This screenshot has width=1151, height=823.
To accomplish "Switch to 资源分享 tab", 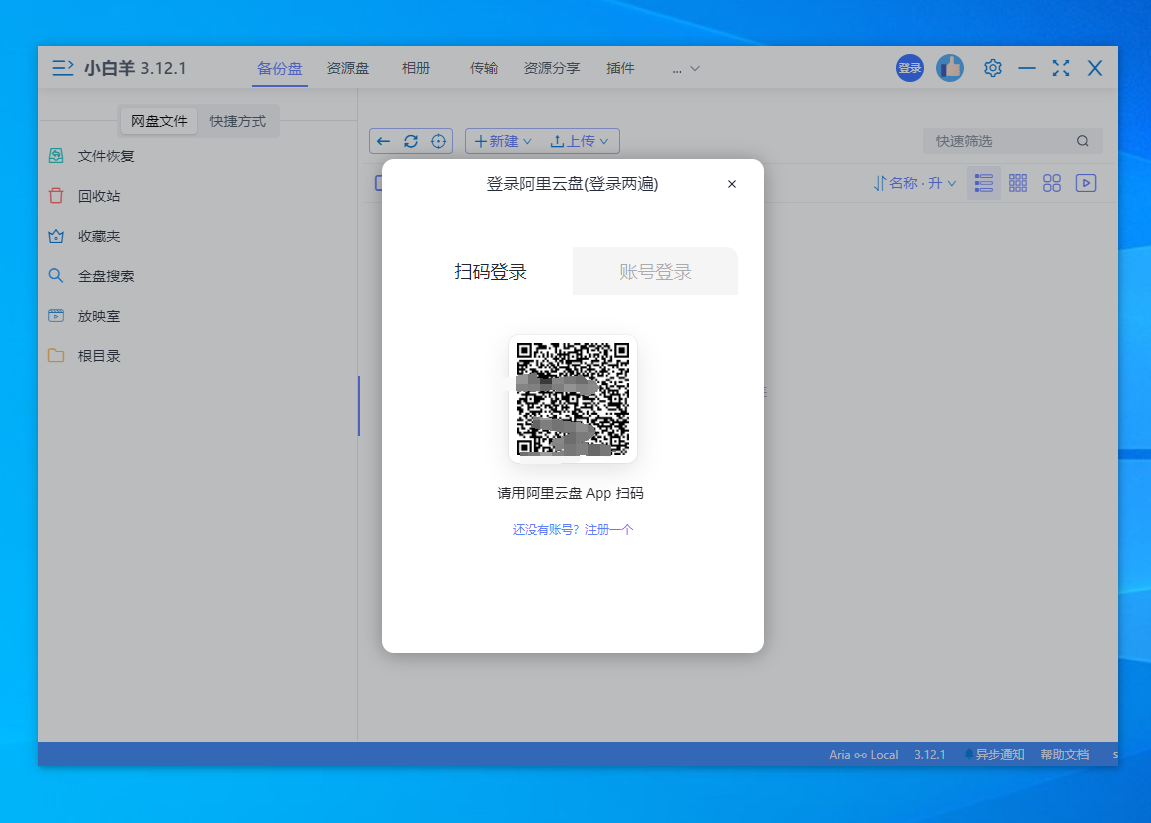I will (552, 68).
